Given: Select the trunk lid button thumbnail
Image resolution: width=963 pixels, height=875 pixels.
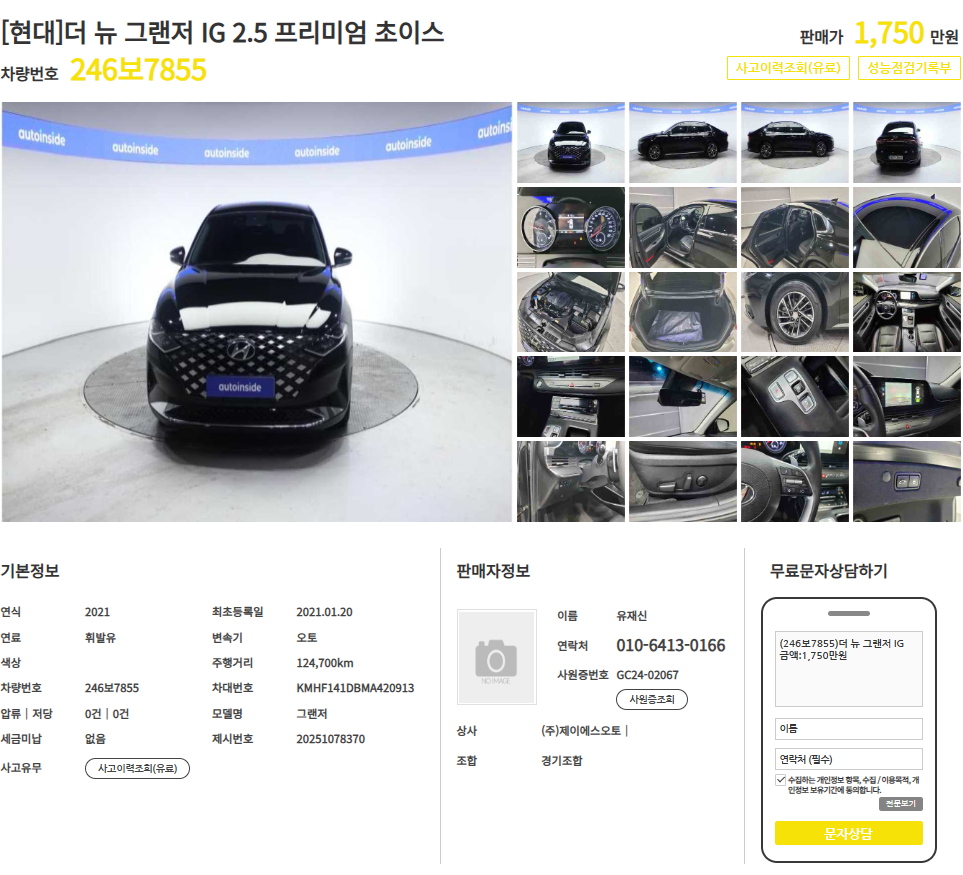Looking at the screenshot, I should [x=906, y=481].
